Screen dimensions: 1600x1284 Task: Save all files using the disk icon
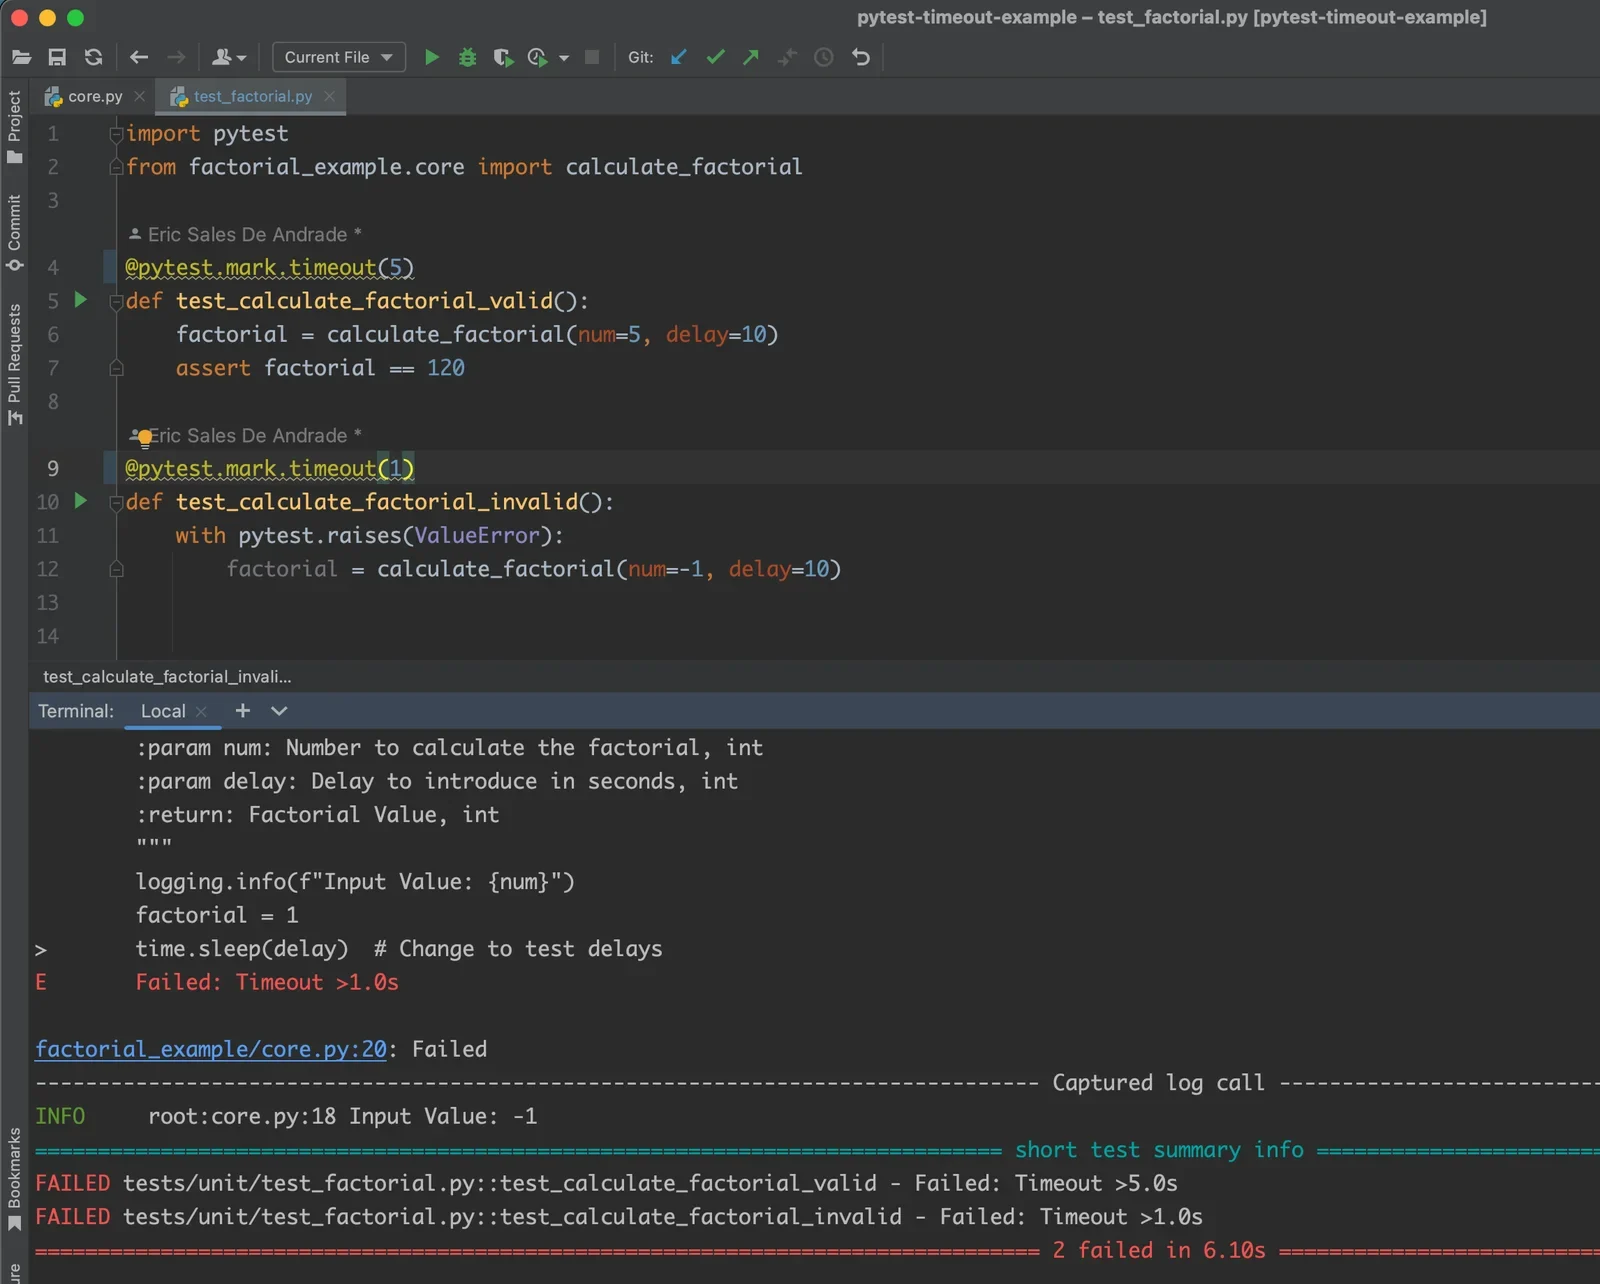tap(57, 57)
